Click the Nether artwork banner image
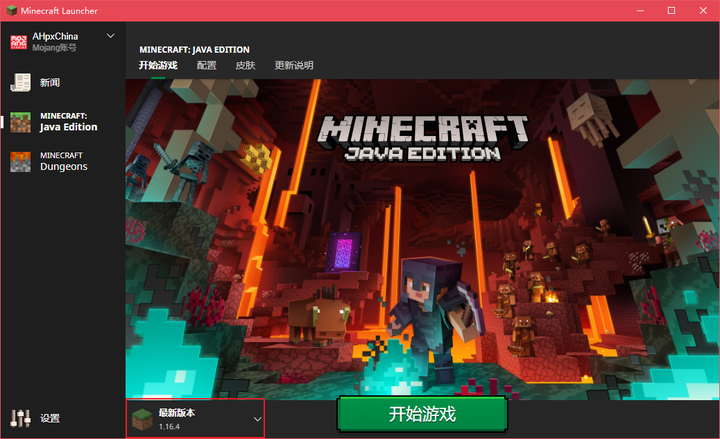Screen dimensions: 720x439 [x=422, y=239]
